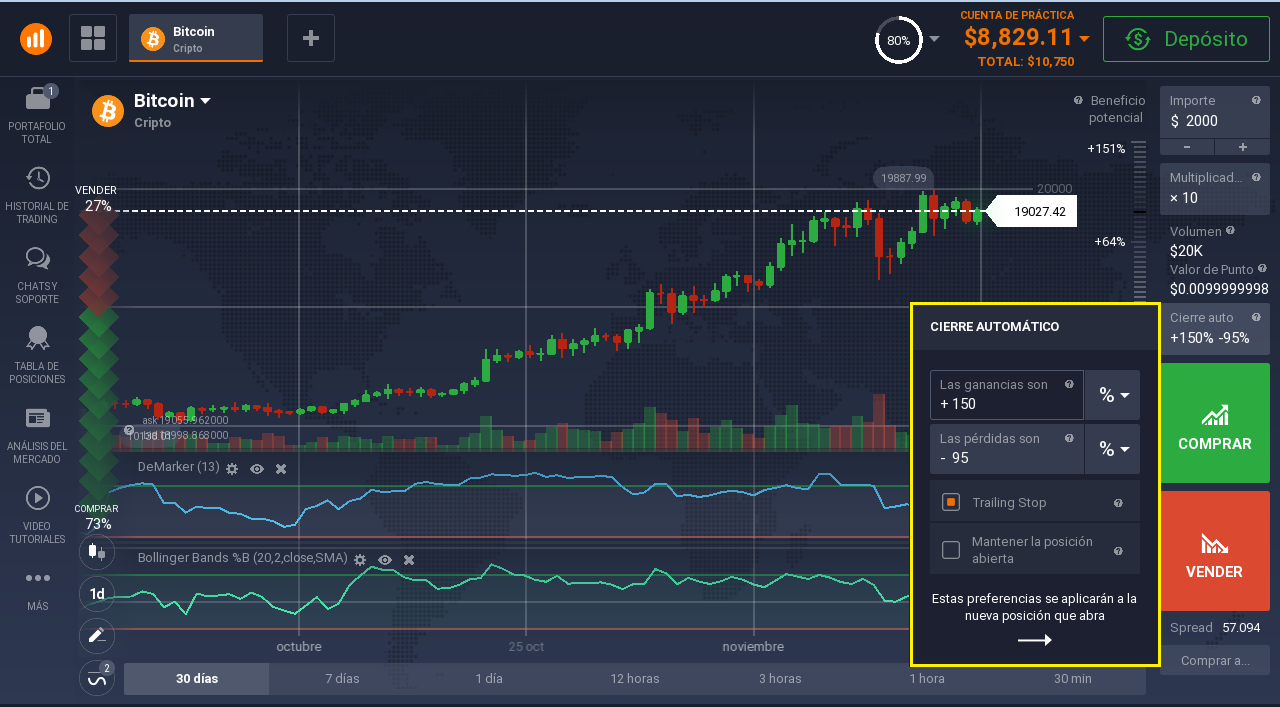Enable Mantener la posición abierta checkbox

pyautogui.click(x=951, y=550)
